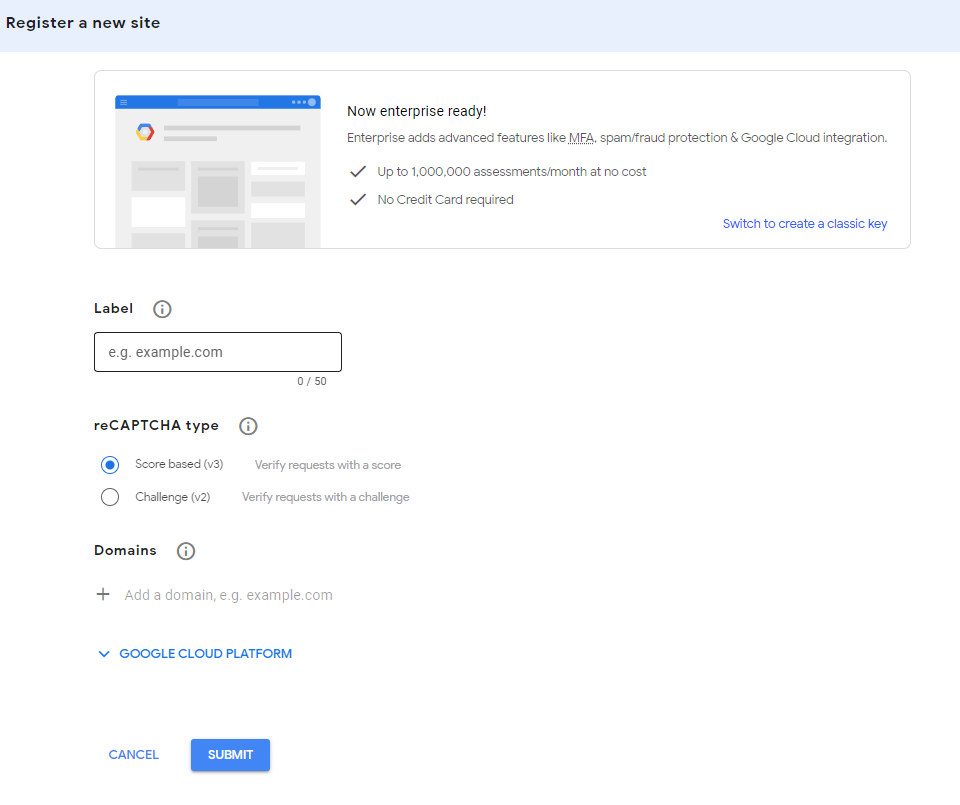
Task: Click the Label info icon
Action: (x=162, y=309)
